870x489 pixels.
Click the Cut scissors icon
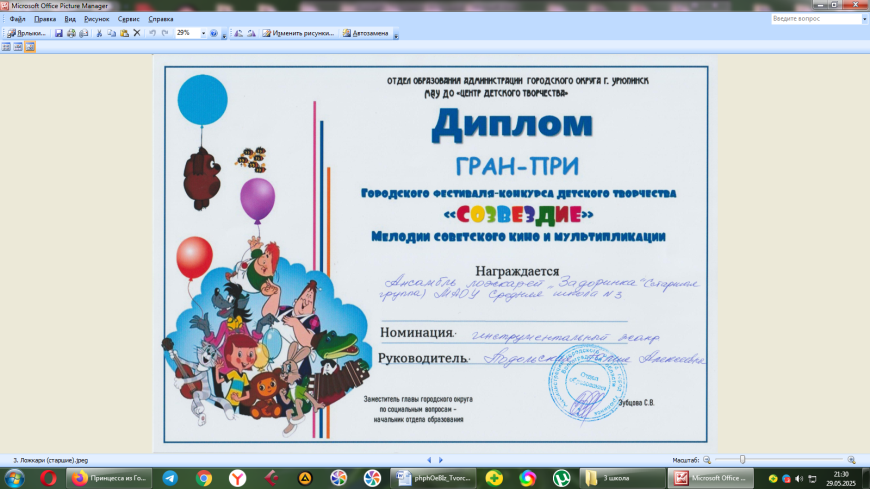pyautogui.click(x=99, y=33)
